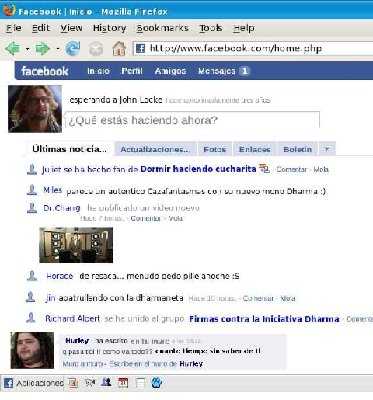Click the green forward arrow button

pyautogui.click(x=43, y=49)
